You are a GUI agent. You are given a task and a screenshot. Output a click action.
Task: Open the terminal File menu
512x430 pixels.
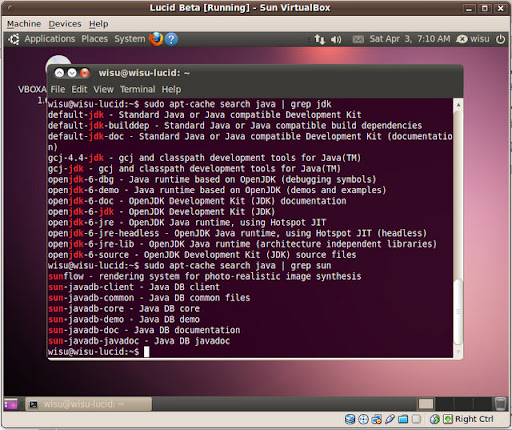point(58,89)
